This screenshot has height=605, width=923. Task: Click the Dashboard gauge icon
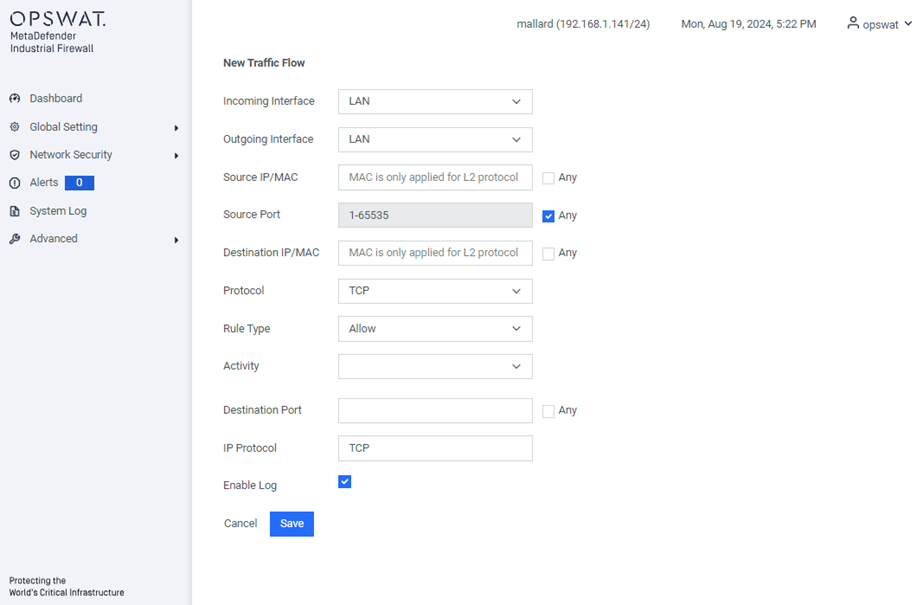tap(15, 98)
